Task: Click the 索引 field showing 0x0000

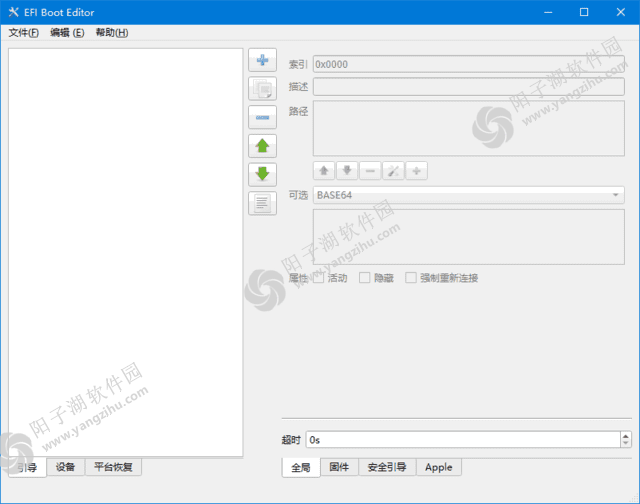Action: coord(469,64)
